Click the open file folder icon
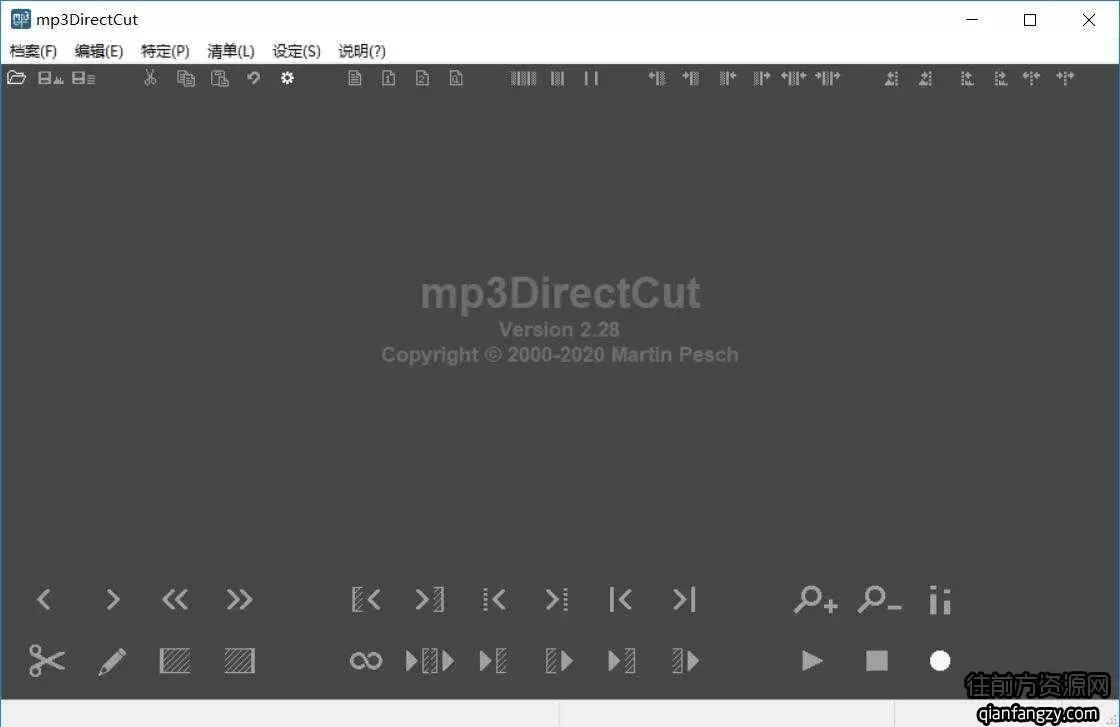This screenshot has width=1120, height=727. click(x=16, y=78)
